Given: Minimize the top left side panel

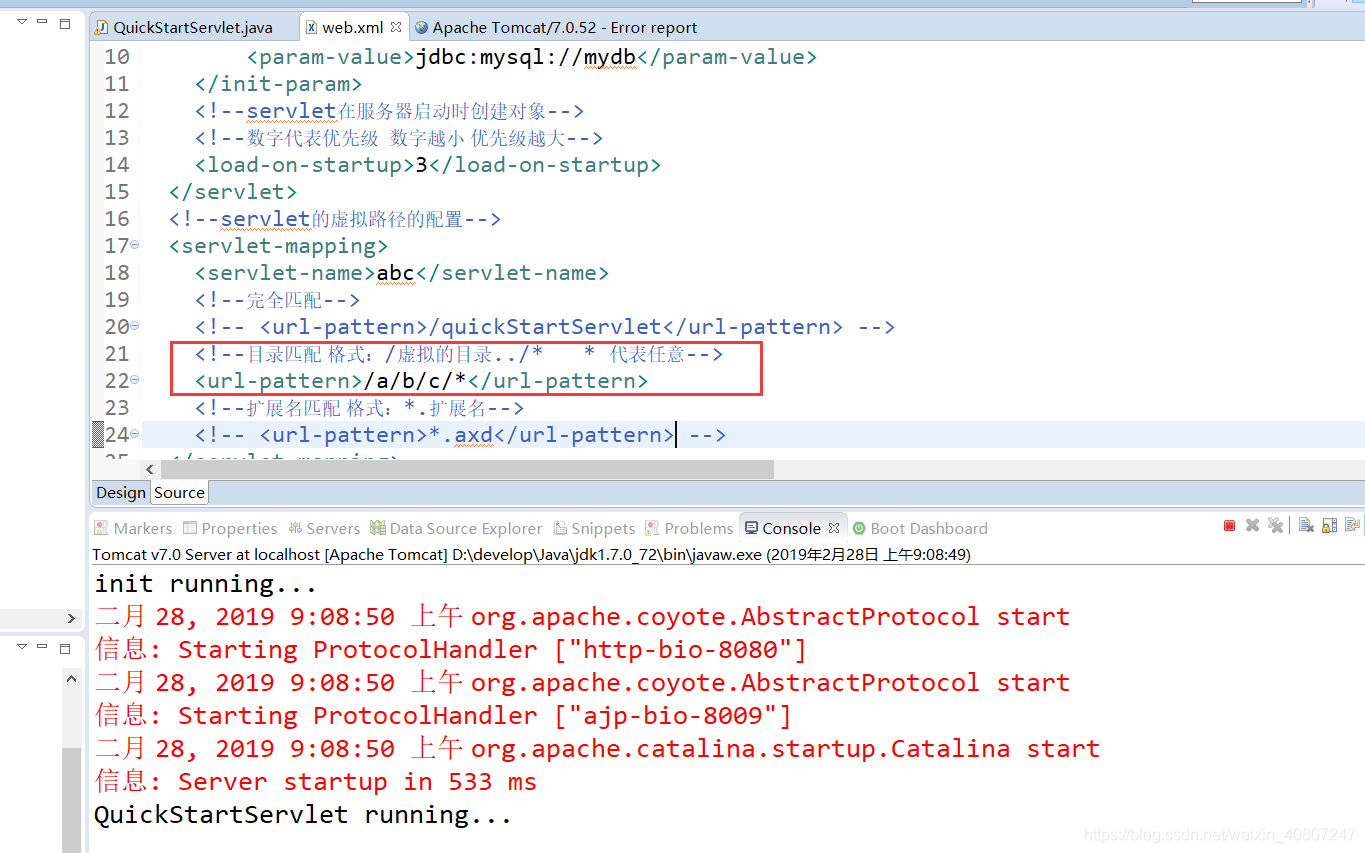Looking at the screenshot, I should click(43, 21).
